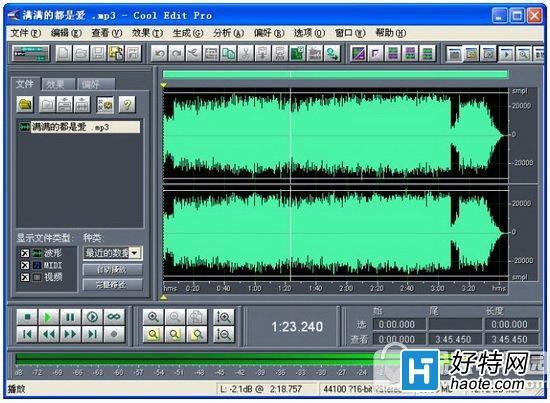550x403 pixels.
Task: Open the 效果 effects menu
Action: [147, 33]
